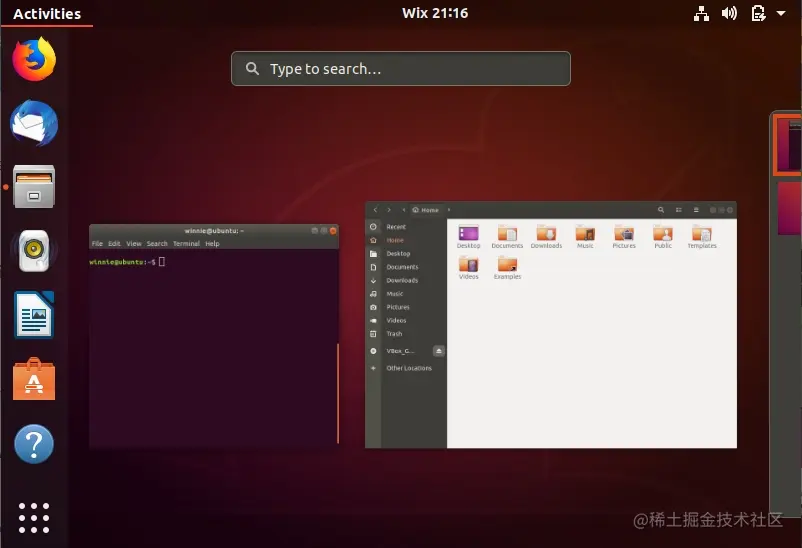Viewport: 802px width, 548px height.
Task: Open LibreOffice Writer from the dock
Action: 34,315
